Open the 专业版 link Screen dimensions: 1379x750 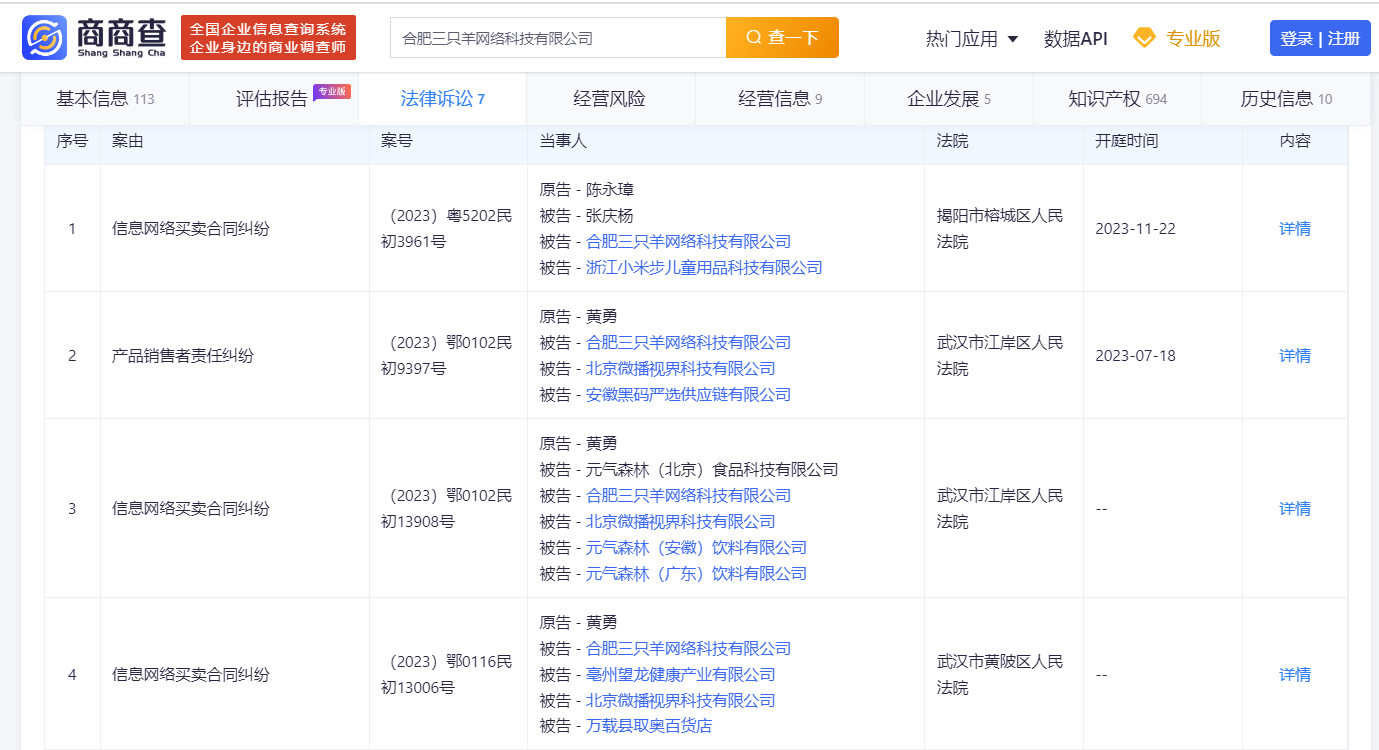pyautogui.click(x=1193, y=39)
